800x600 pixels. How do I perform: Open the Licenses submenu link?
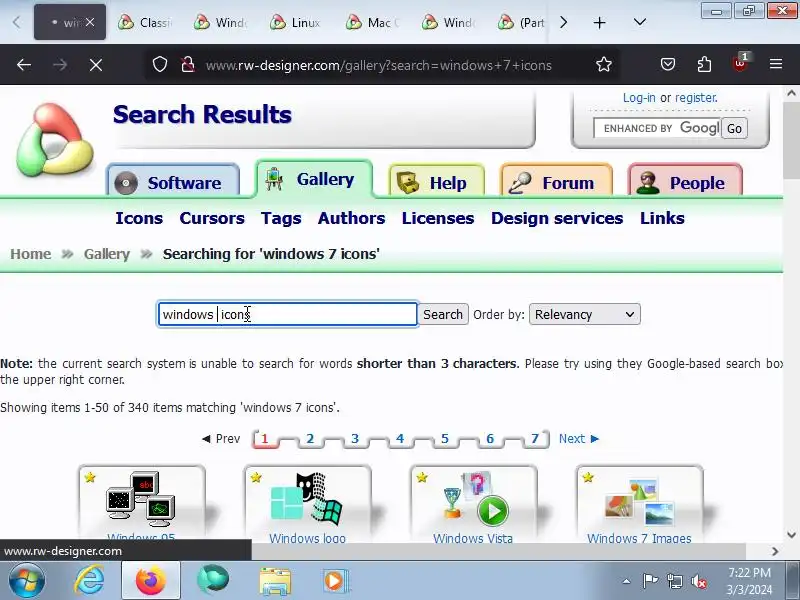(438, 218)
